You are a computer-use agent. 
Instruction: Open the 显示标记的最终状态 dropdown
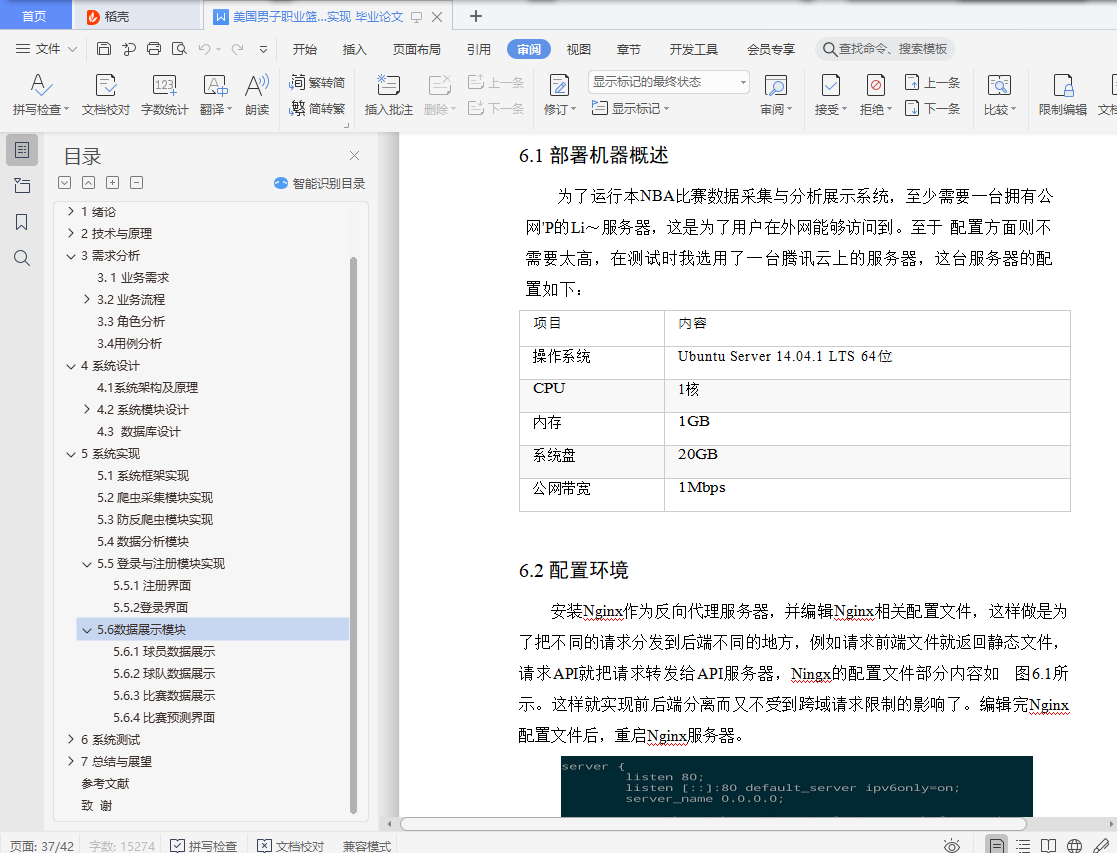click(x=669, y=82)
